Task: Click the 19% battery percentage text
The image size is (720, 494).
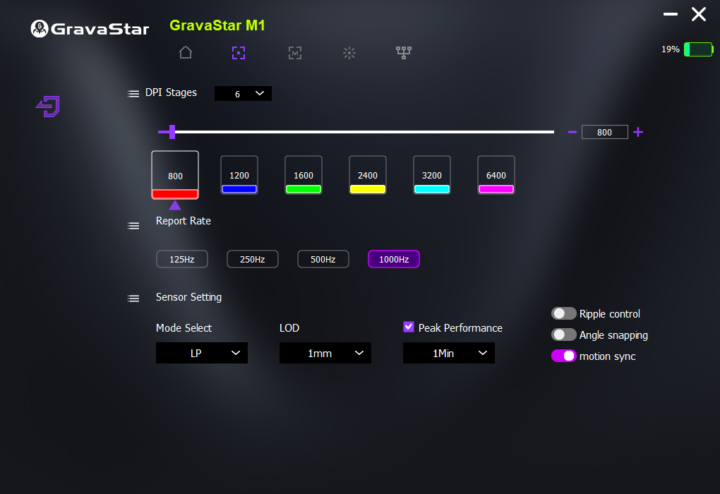Action: (670, 49)
